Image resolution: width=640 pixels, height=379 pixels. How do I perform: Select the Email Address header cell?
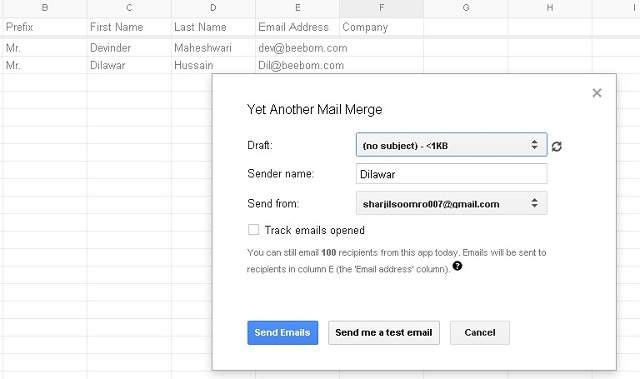[x=297, y=27]
